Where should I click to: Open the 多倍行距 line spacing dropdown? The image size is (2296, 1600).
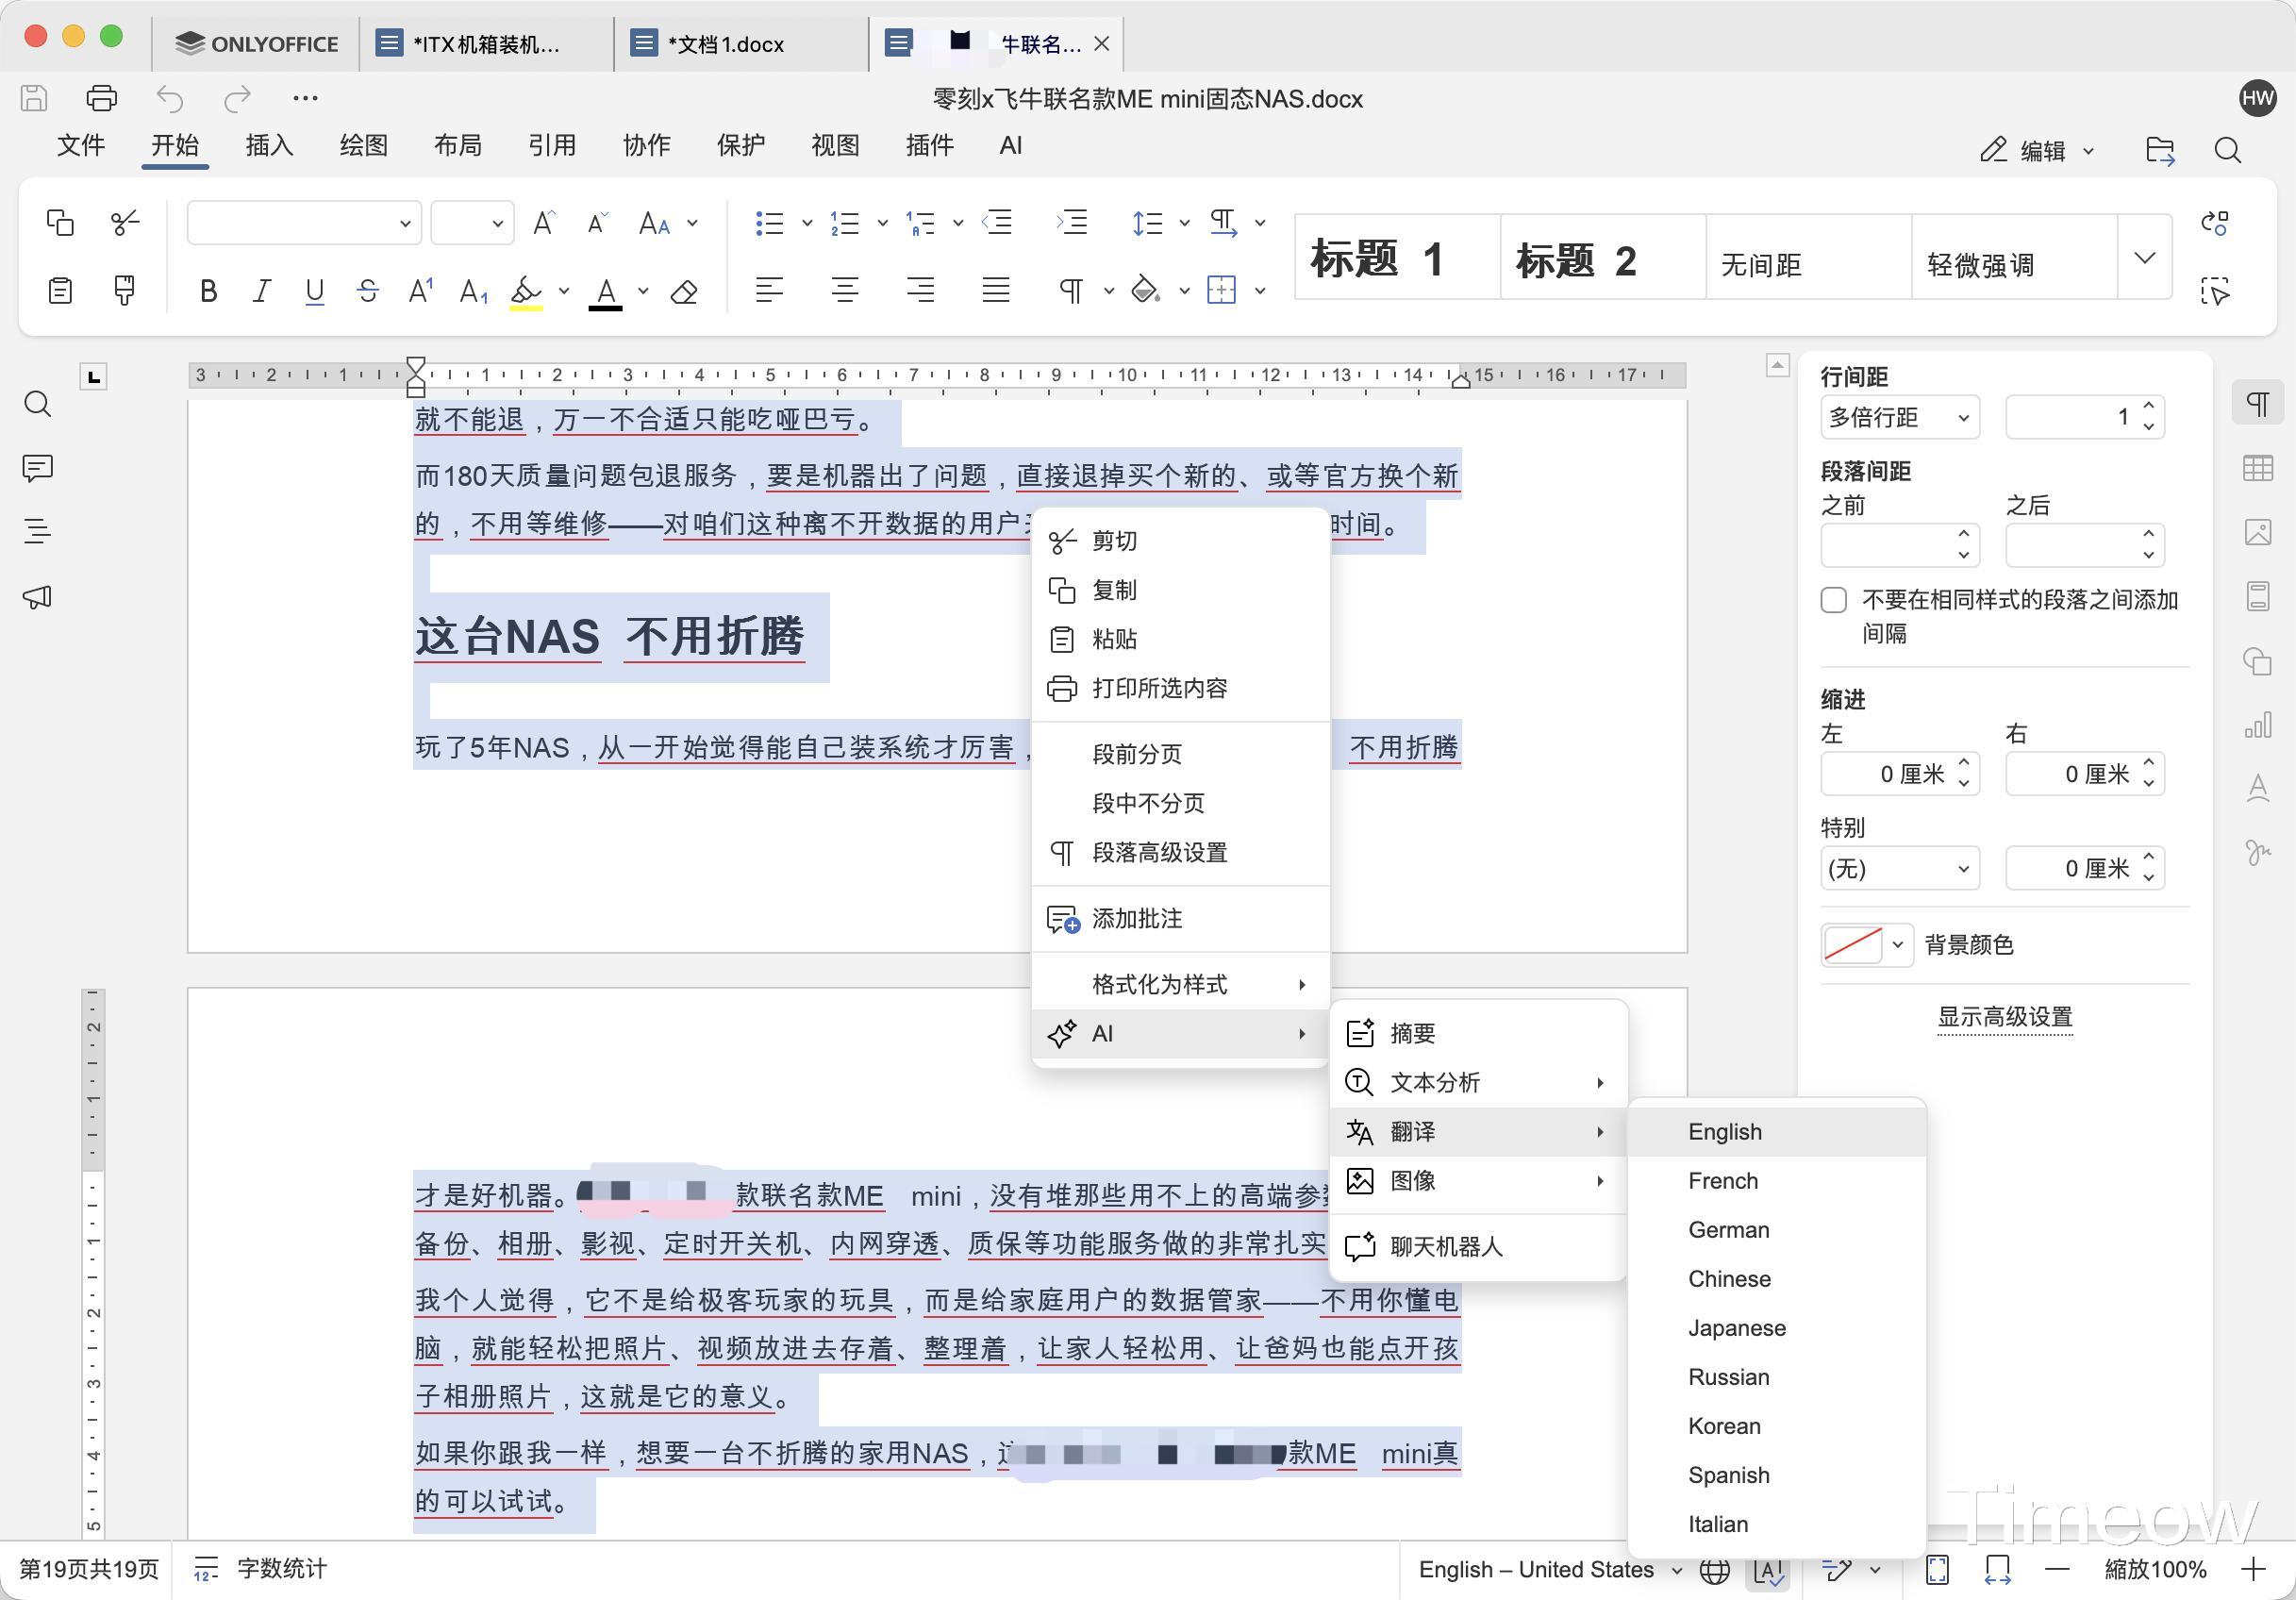click(x=1898, y=418)
